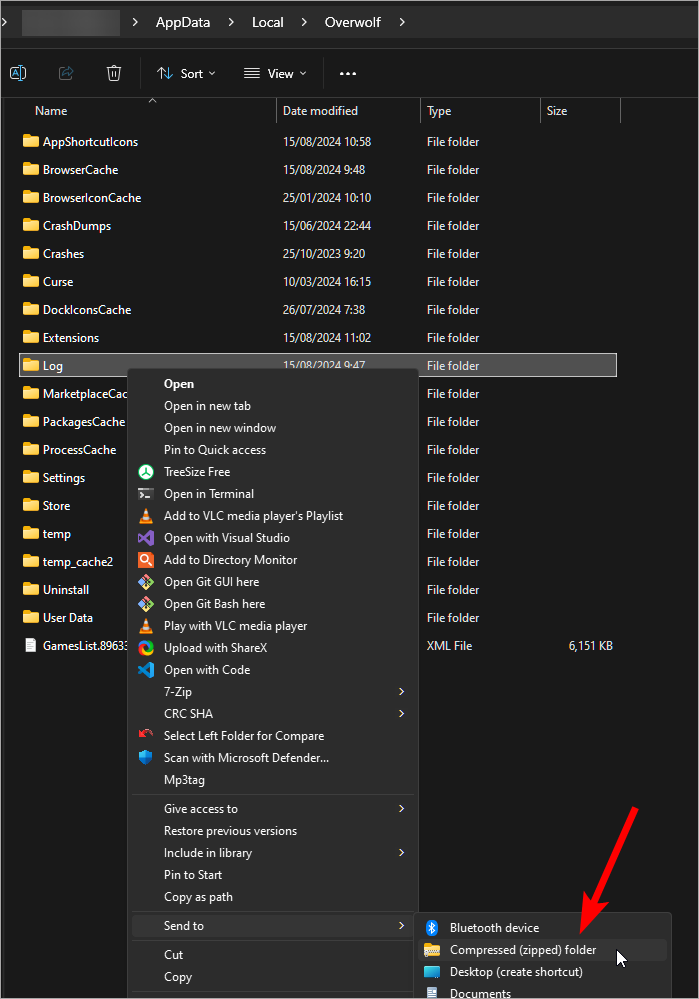The image size is (699, 999).
Task: Click the Git Bash icon
Action: point(146,604)
